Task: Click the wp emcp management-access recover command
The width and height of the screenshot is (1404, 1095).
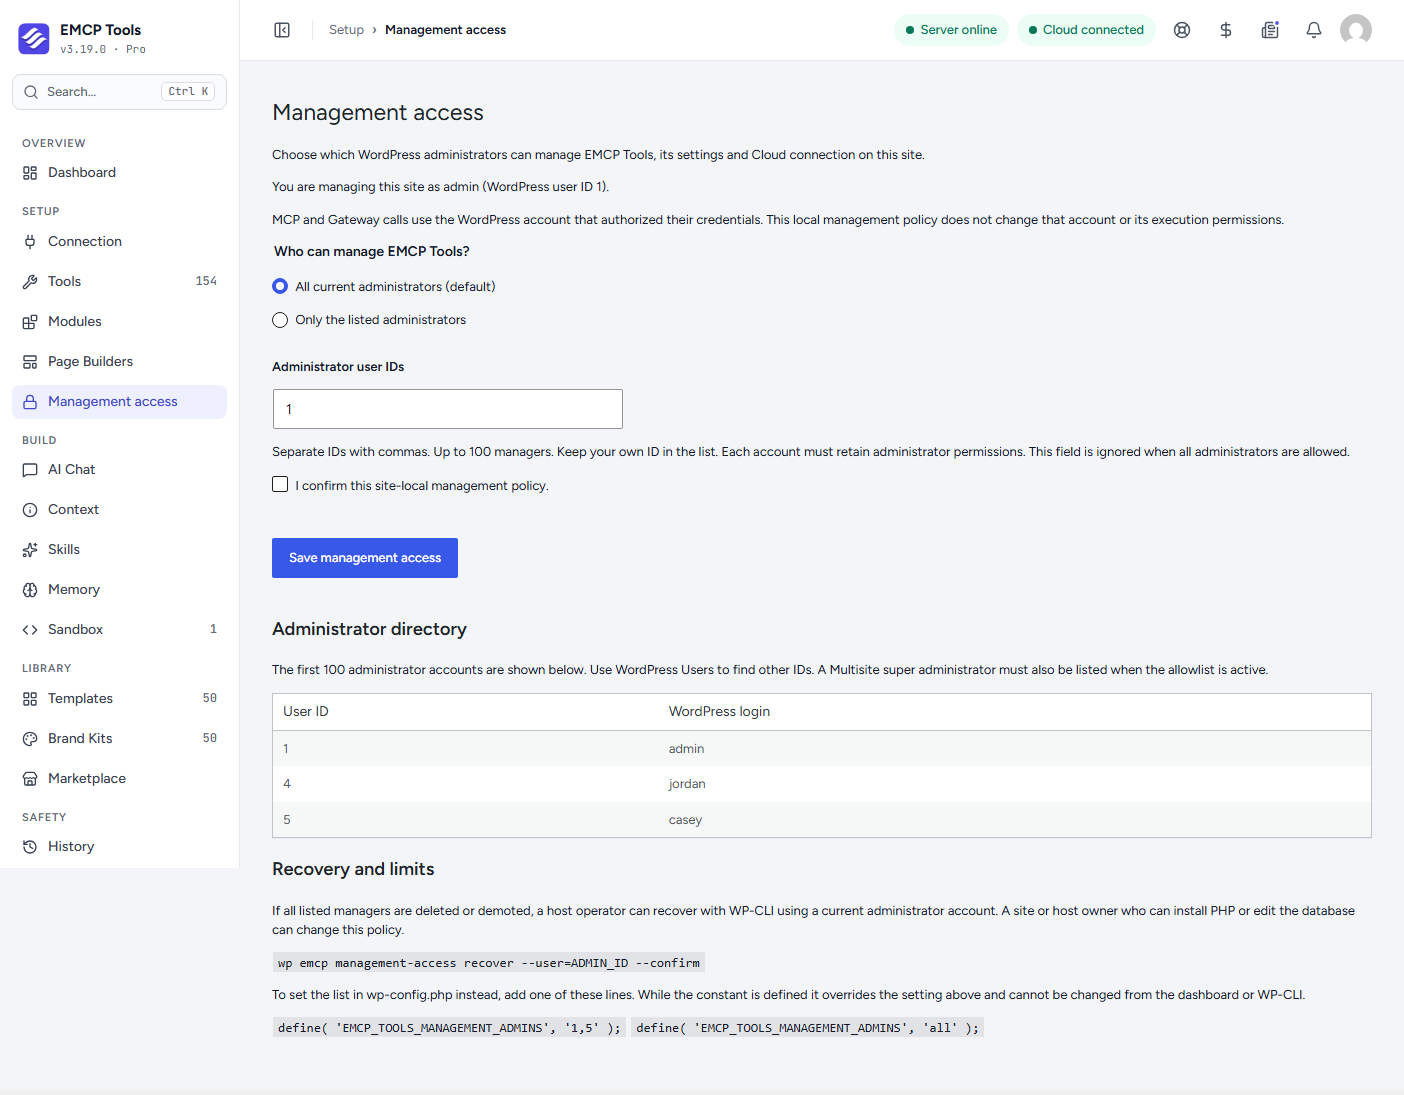Action: [x=489, y=963]
